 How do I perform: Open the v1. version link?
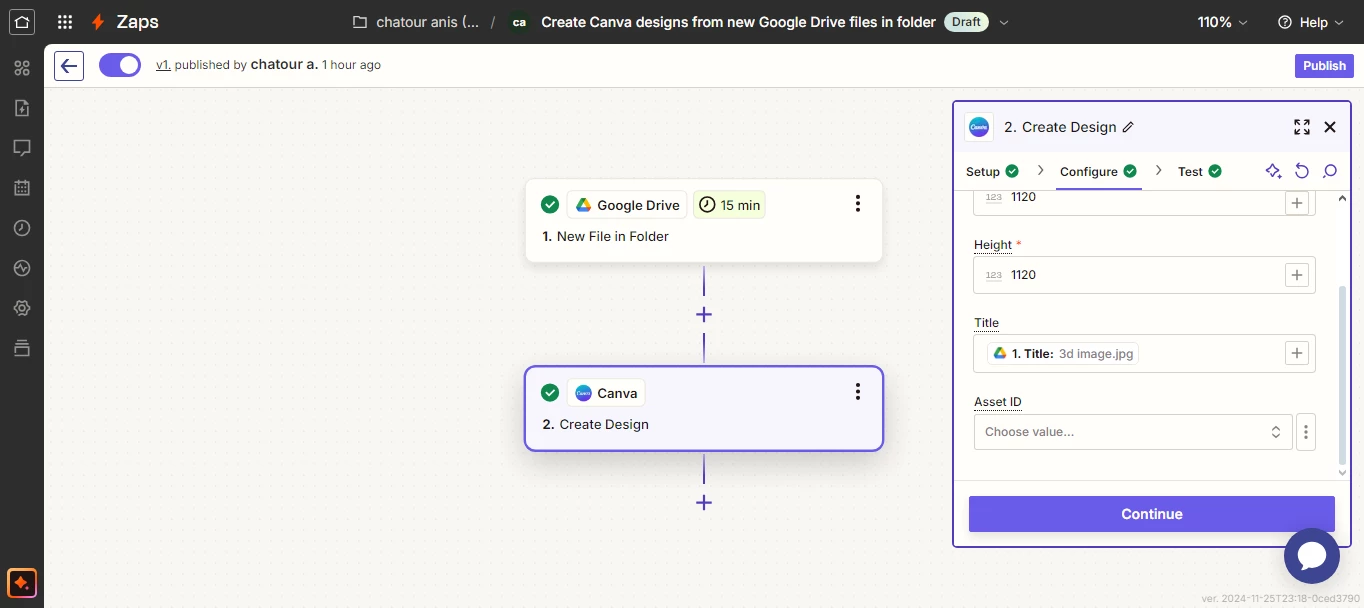(x=163, y=65)
